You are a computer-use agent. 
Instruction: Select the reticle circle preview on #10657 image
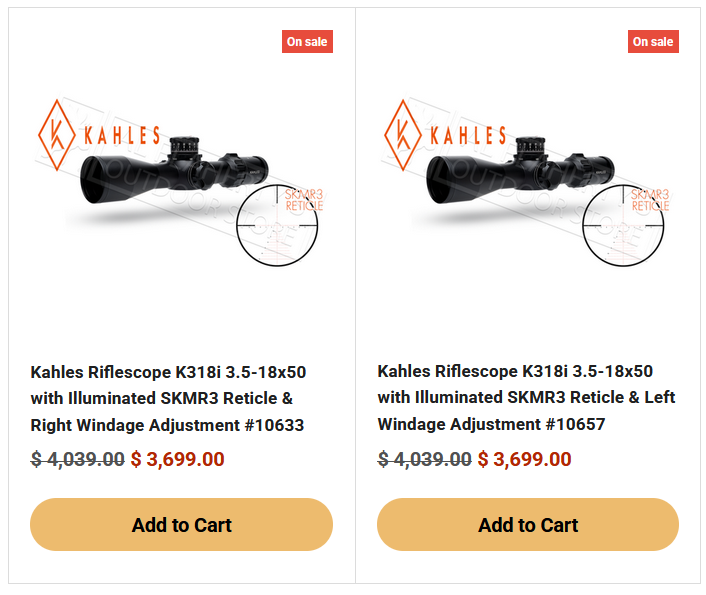click(x=623, y=225)
